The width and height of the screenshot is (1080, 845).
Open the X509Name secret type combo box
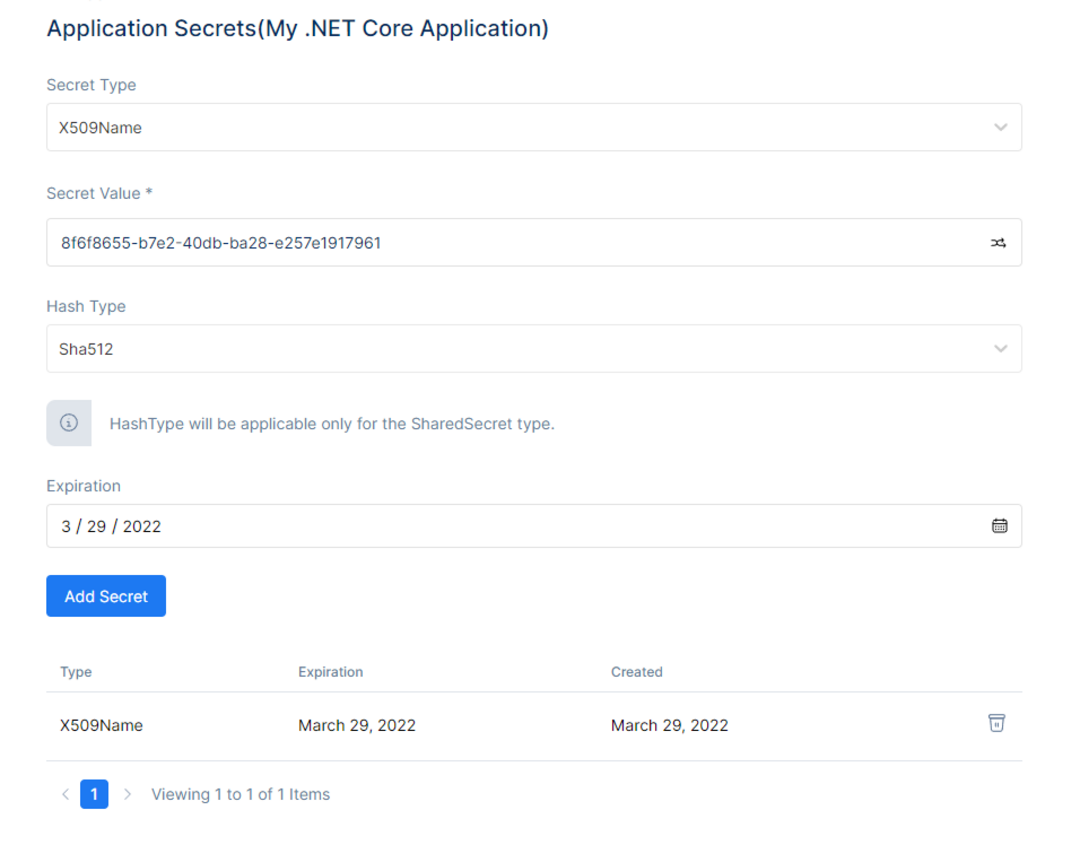[x=534, y=127]
